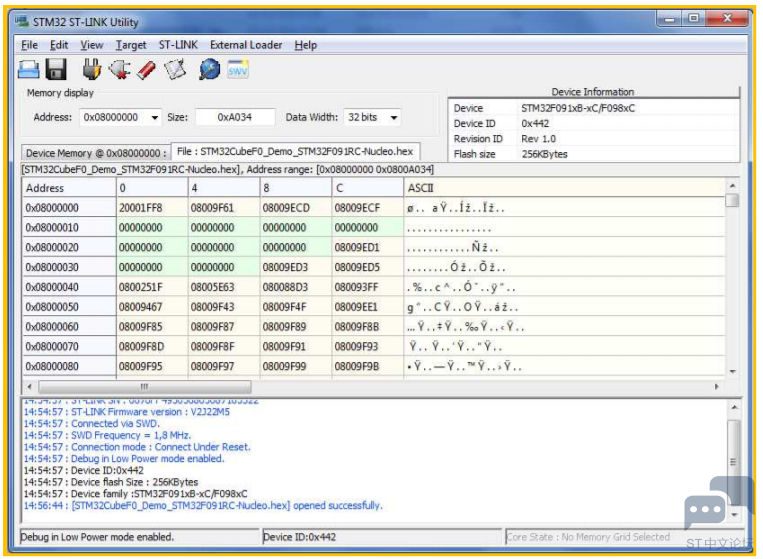Viewport: 763px width, 559px height.
Task: Select cell 08009467
Action: click(x=152, y=307)
